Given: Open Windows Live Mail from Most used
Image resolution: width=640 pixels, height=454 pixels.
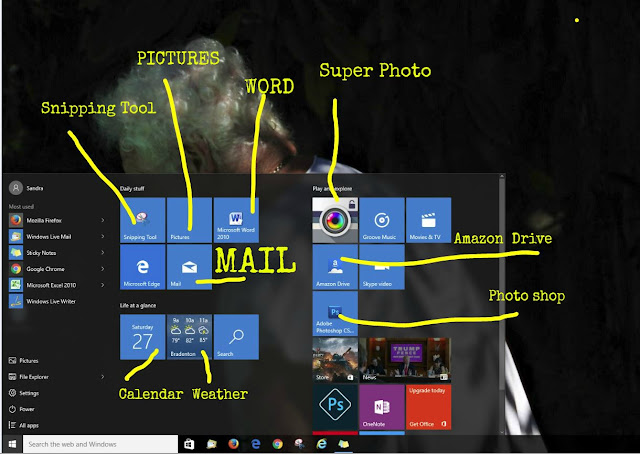Looking at the screenshot, I should pos(57,236).
